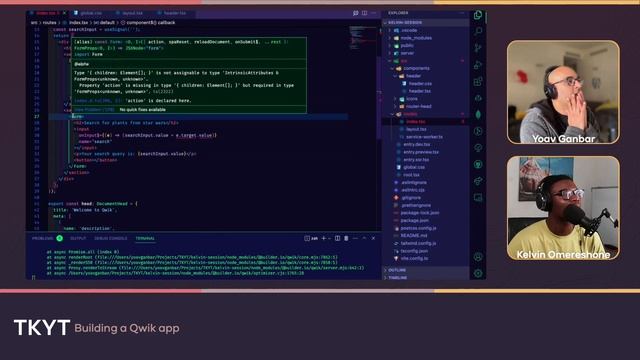Collapse the routes folder
The height and width of the screenshot is (360, 640).
410,114
